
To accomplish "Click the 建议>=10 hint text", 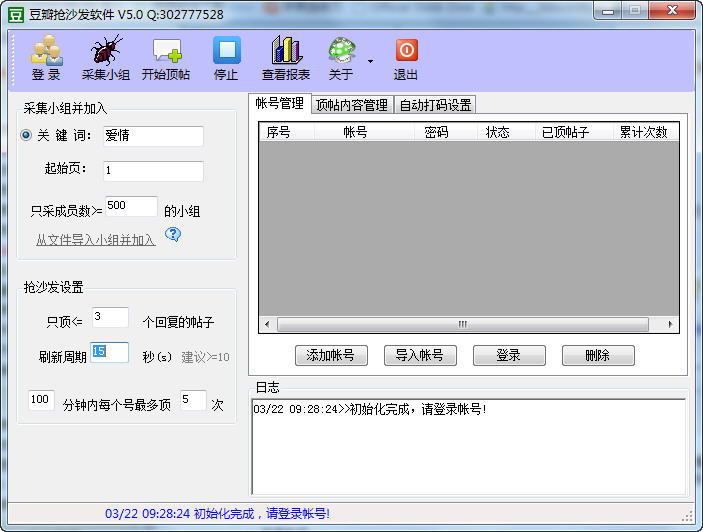I will coord(205,357).
